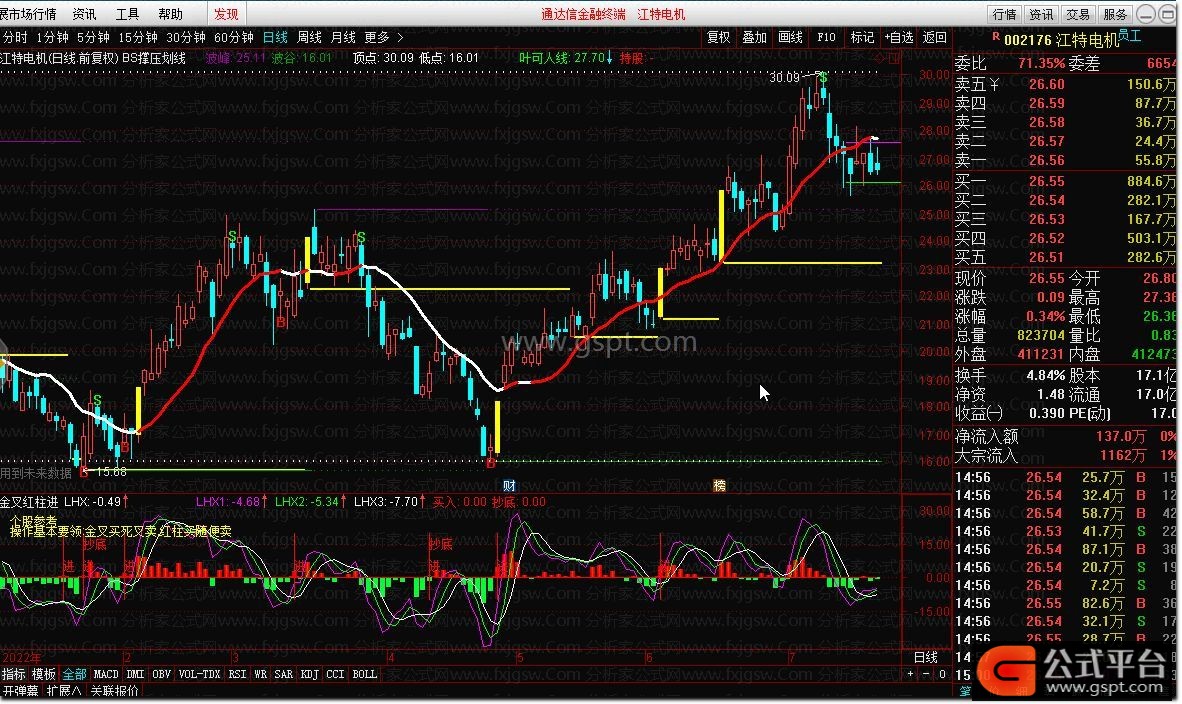The height and width of the screenshot is (704, 1182).
Task: Click the 30.09 high price label
Action: [784, 77]
